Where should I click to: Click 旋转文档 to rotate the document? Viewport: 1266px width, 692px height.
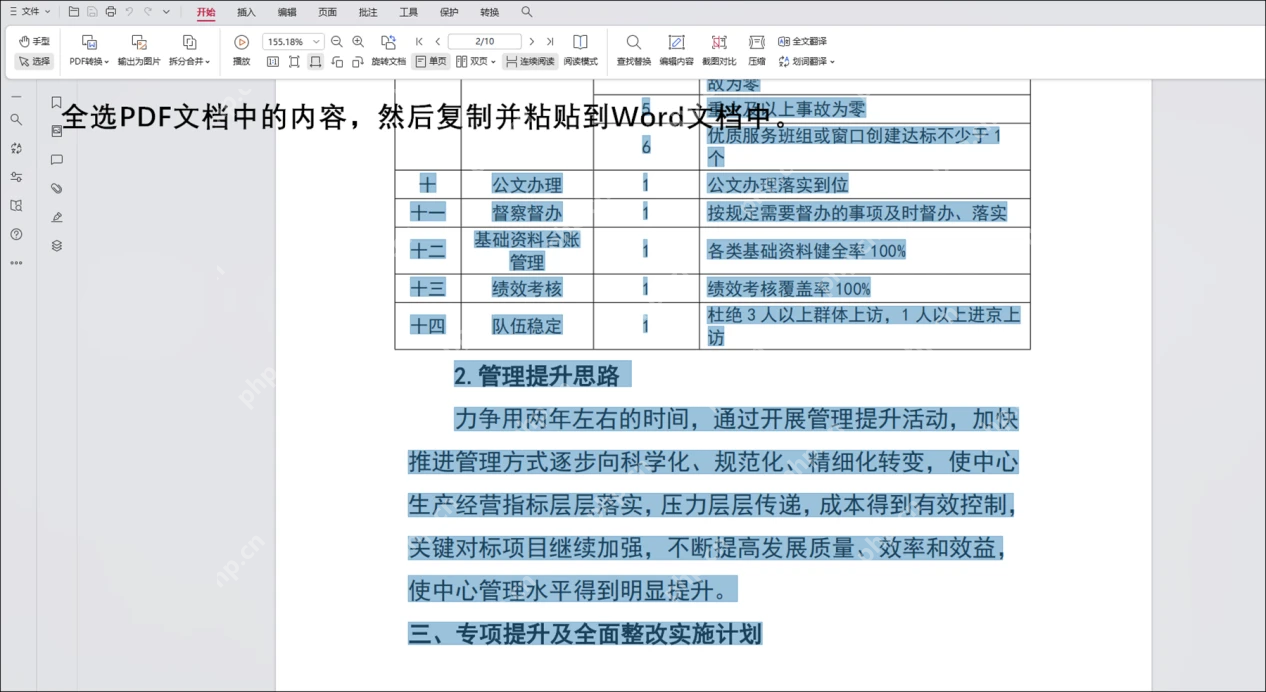tap(390, 61)
